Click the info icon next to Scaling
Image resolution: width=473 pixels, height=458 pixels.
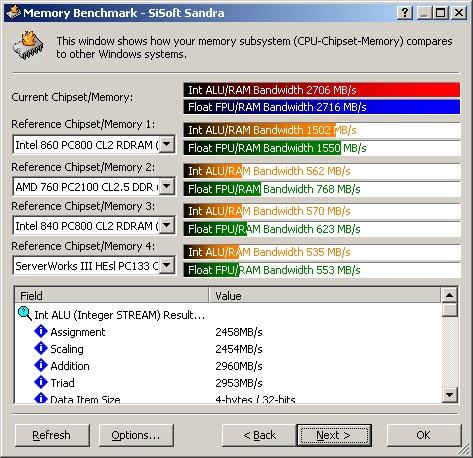(41, 348)
